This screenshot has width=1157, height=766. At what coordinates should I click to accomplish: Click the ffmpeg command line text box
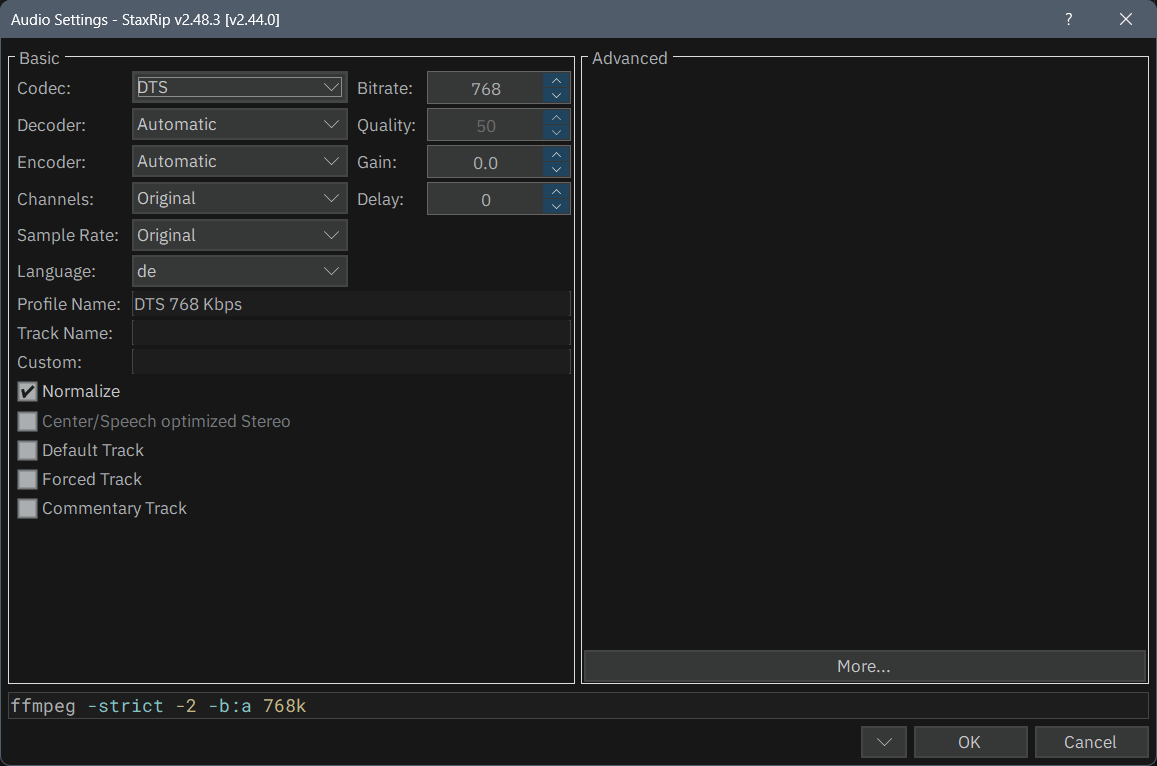point(578,705)
